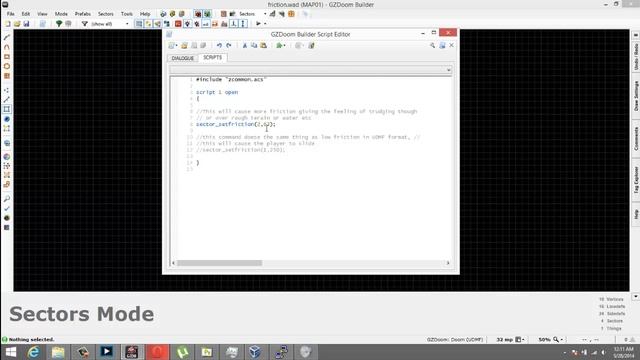
Task: Click the New Map icon in main toolbar
Action: pos(7,24)
